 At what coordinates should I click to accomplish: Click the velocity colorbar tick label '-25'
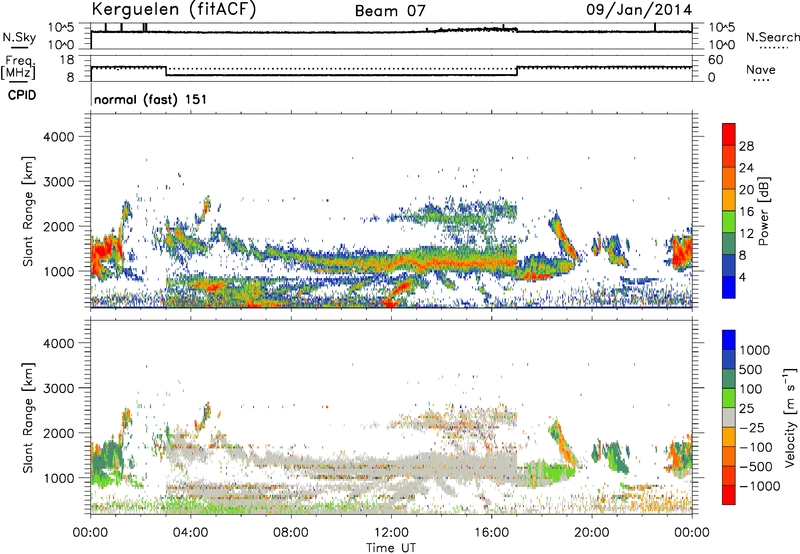click(x=752, y=427)
